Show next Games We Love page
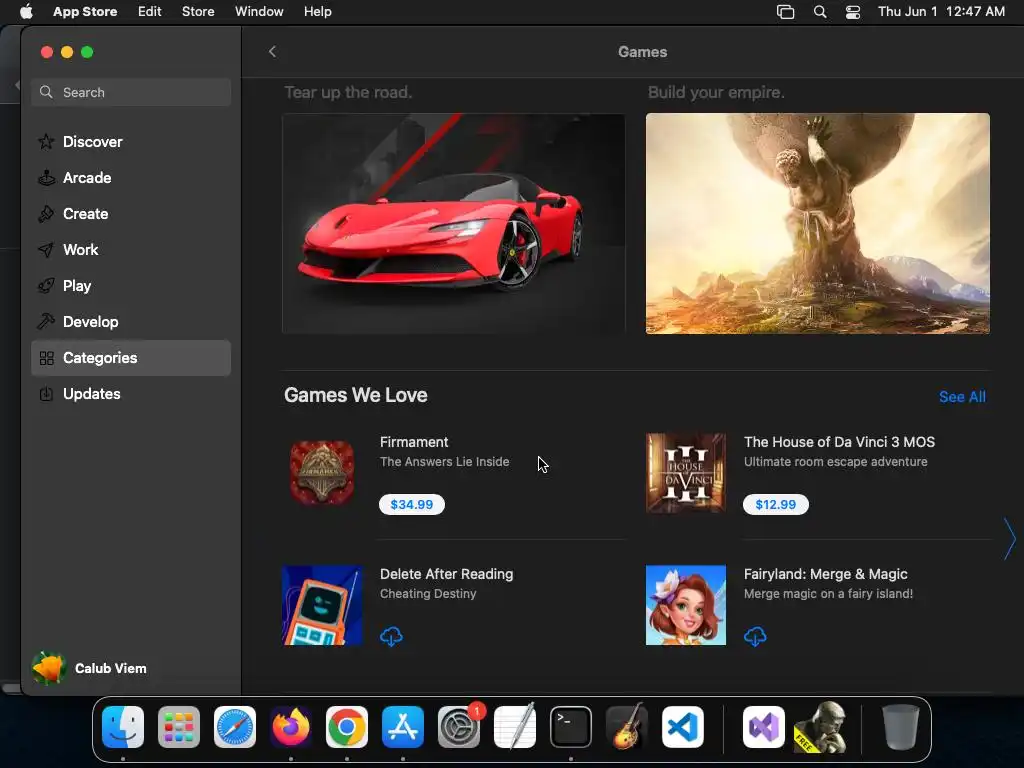The height and width of the screenshot is (768, 1024). pos(1010,539)
